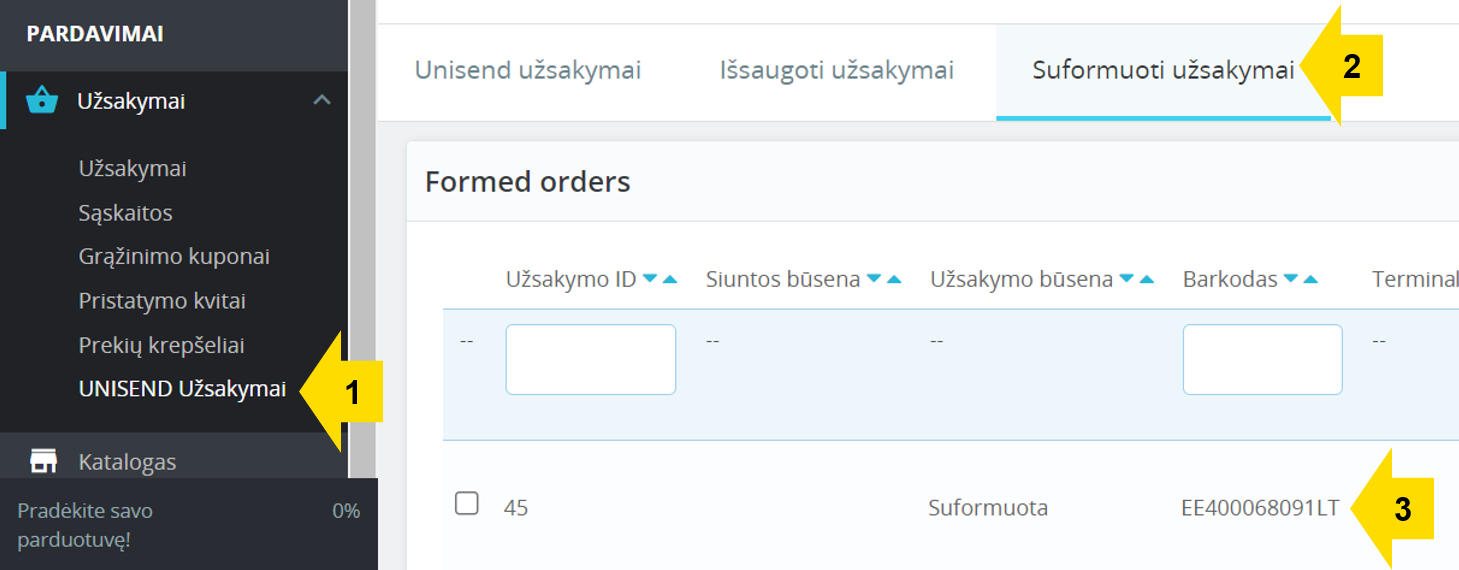Select the Suformuoti užsakymai tab
This screenshot has width=1459, height=570.
coord(1163,72)
